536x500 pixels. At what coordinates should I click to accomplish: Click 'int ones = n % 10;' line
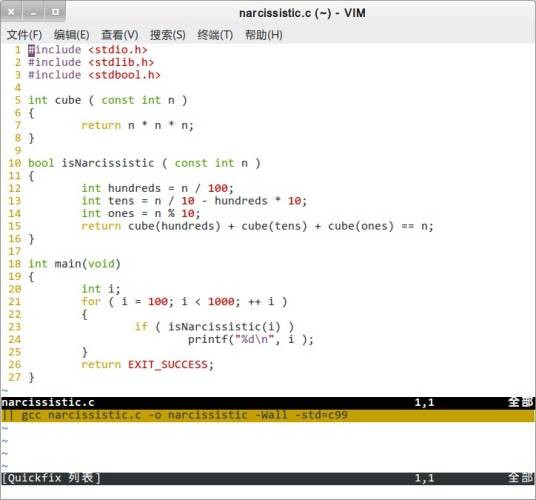click(x=141, y=214)
